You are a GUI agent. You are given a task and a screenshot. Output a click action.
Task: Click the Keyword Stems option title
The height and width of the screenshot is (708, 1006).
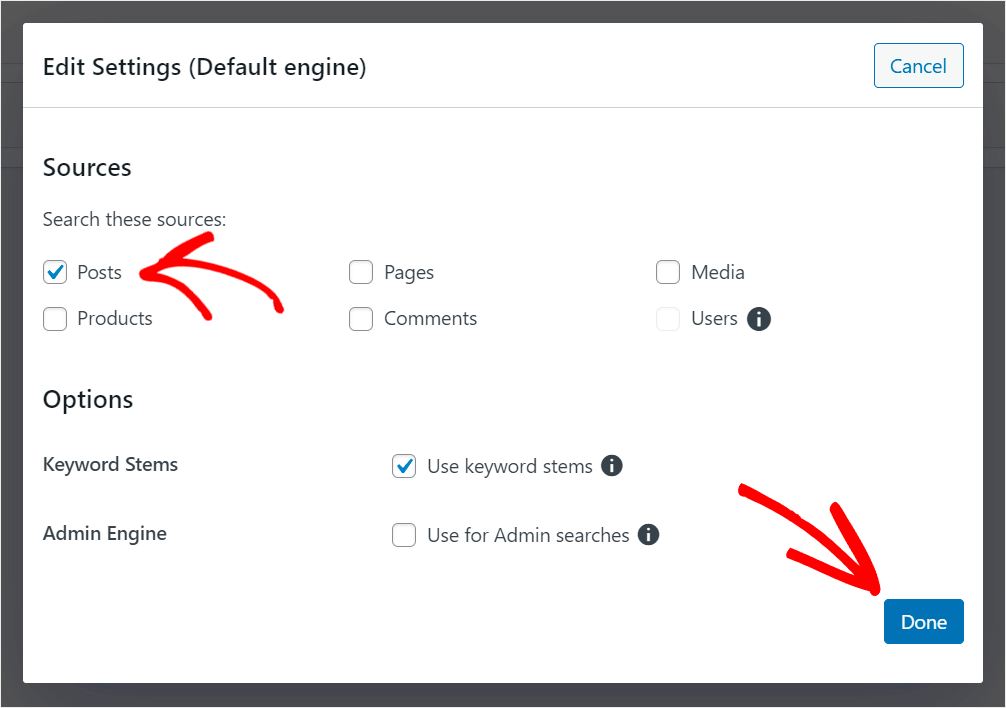pyautogui.click(x=110, y=464)
